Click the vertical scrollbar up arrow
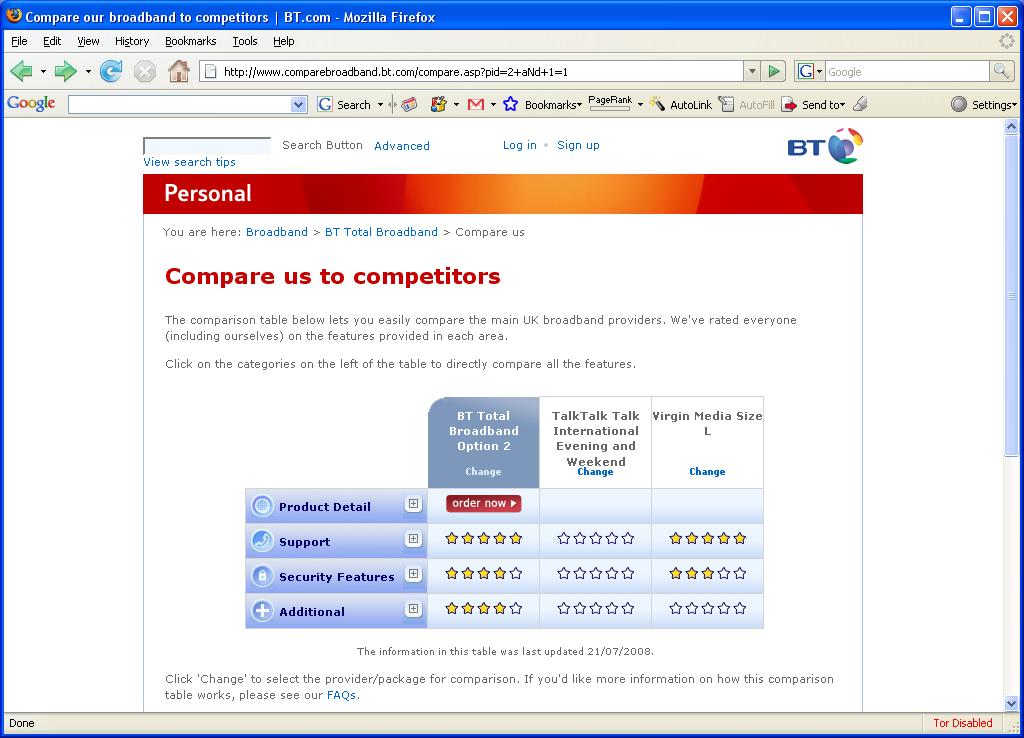The image size is (1024, 738). point(1011,127)
